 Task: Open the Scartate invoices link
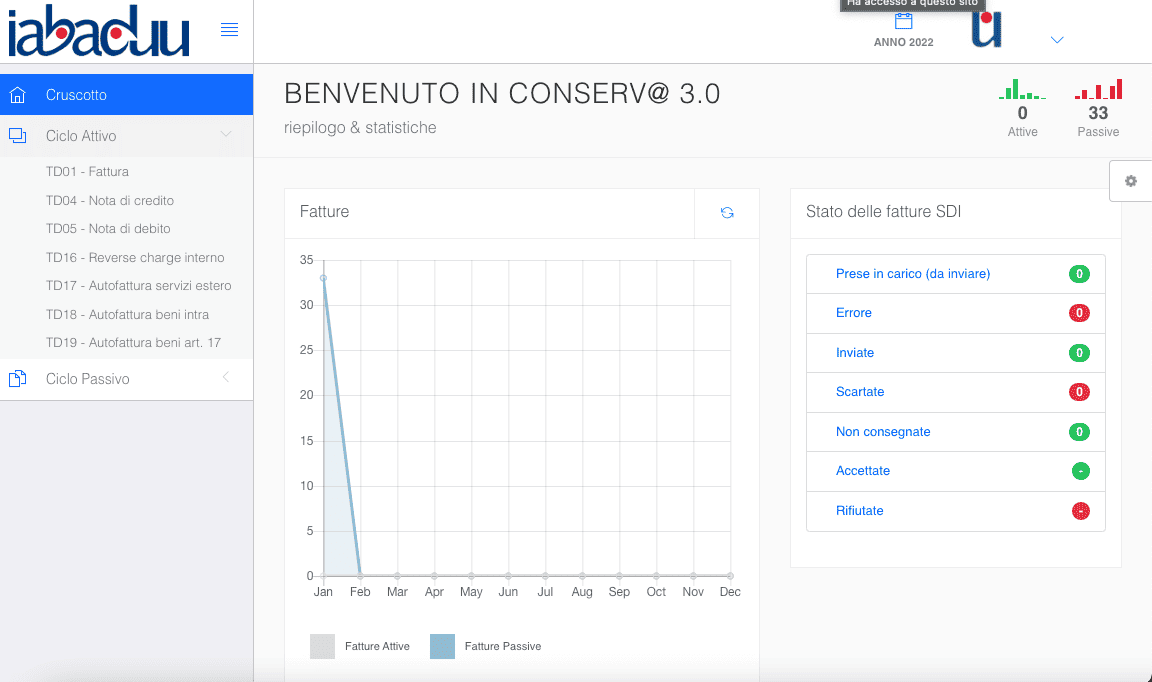click(x=859, y=392)
